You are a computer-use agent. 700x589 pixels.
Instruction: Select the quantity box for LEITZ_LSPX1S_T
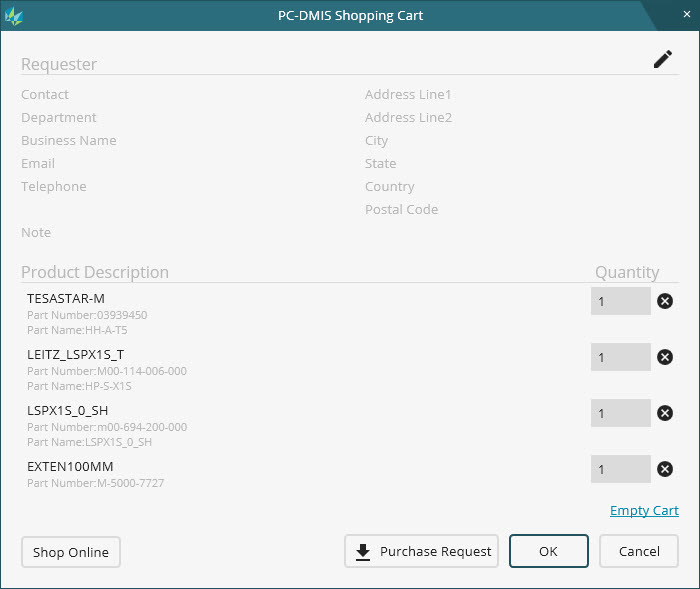point(620,357)
